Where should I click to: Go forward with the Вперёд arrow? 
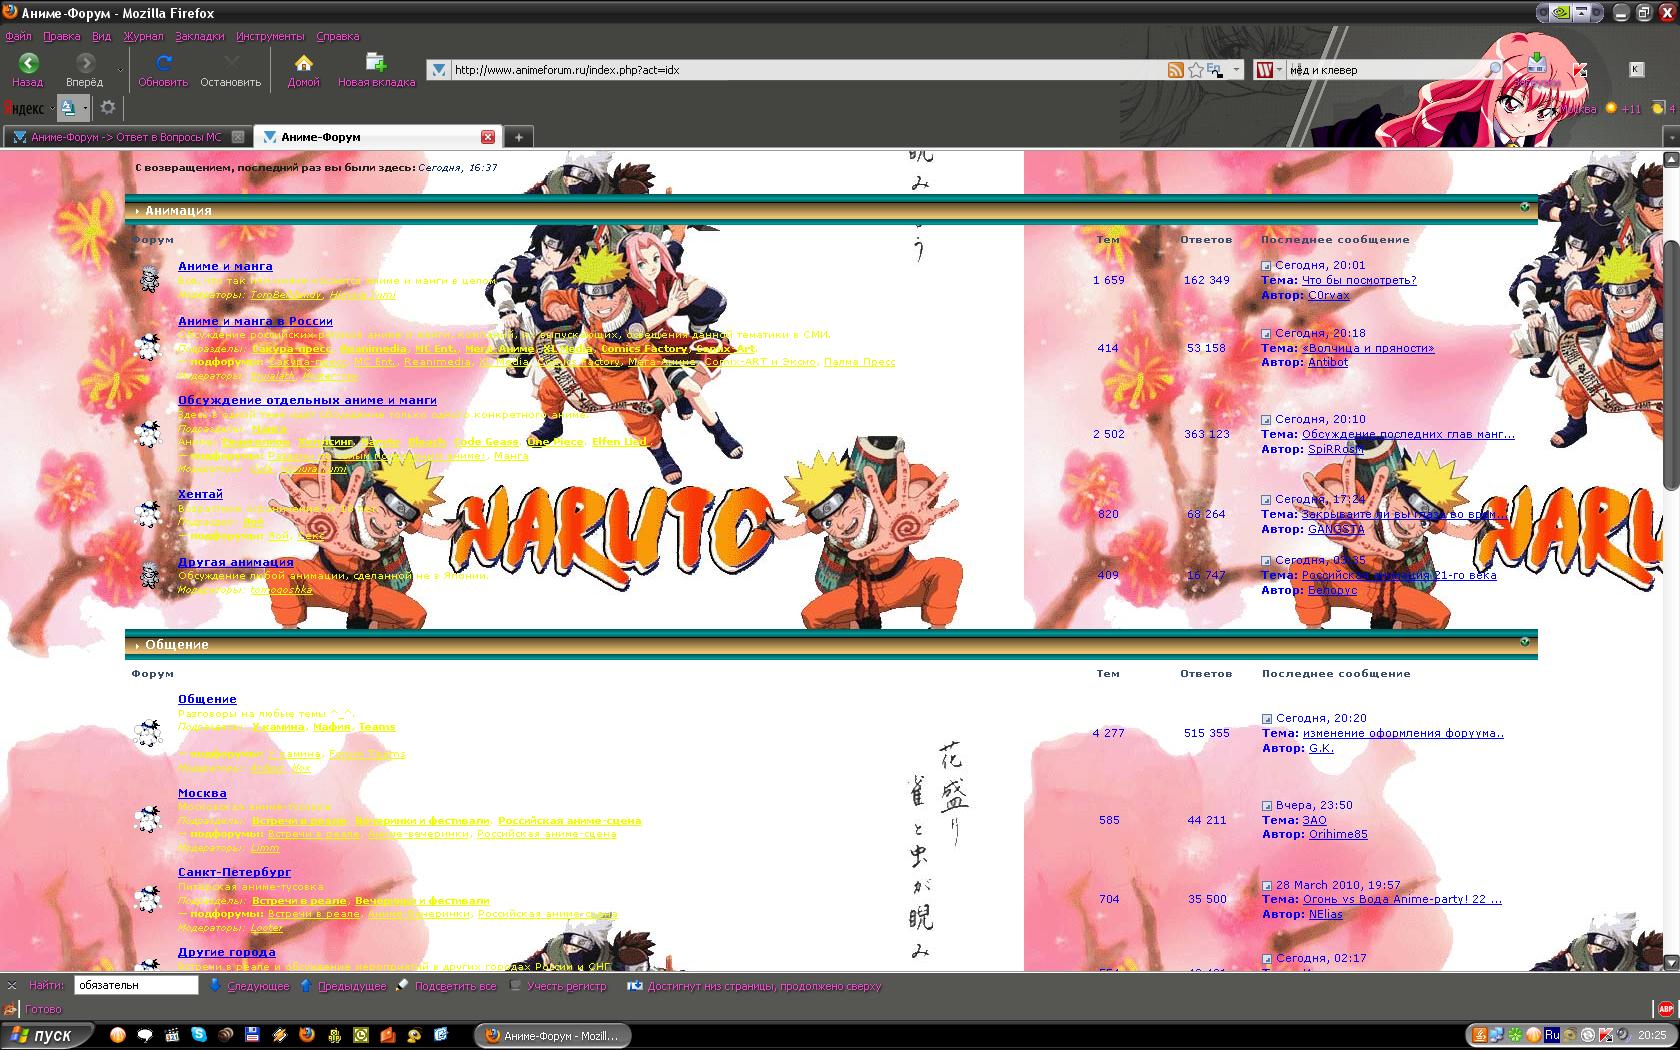pyautogui.click(x=85, y=70)
